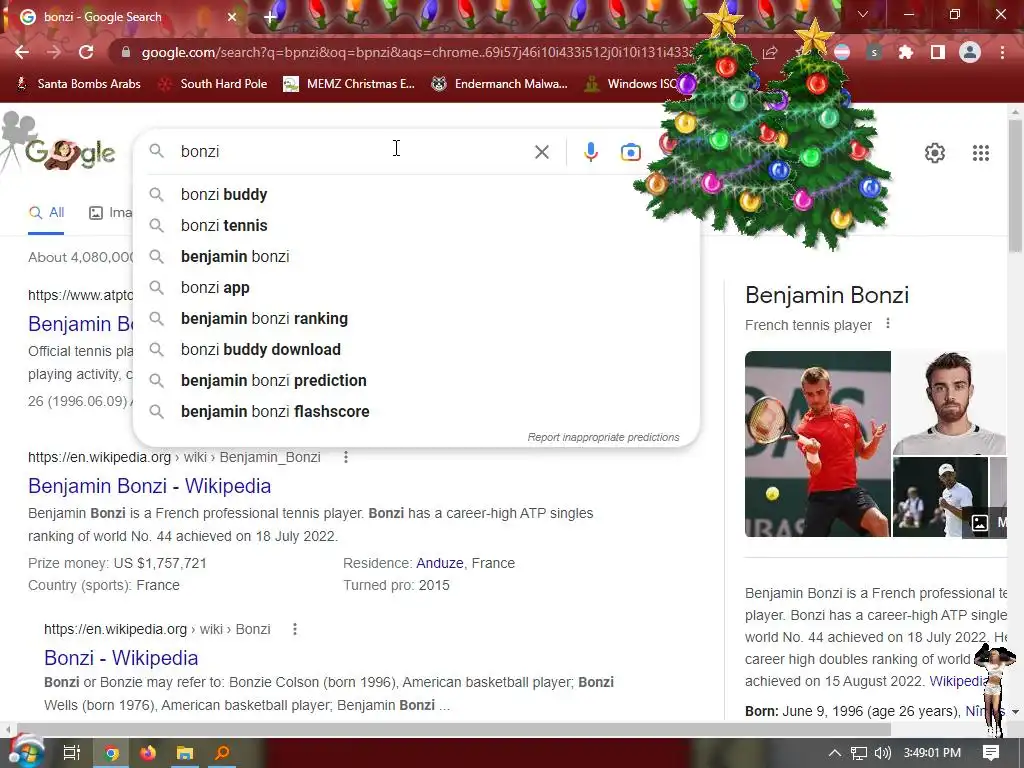The height and width of the screenshot is (768, 1024).
Task: Open the tab search dropdown arrow
Action: (x=862, y=14)
